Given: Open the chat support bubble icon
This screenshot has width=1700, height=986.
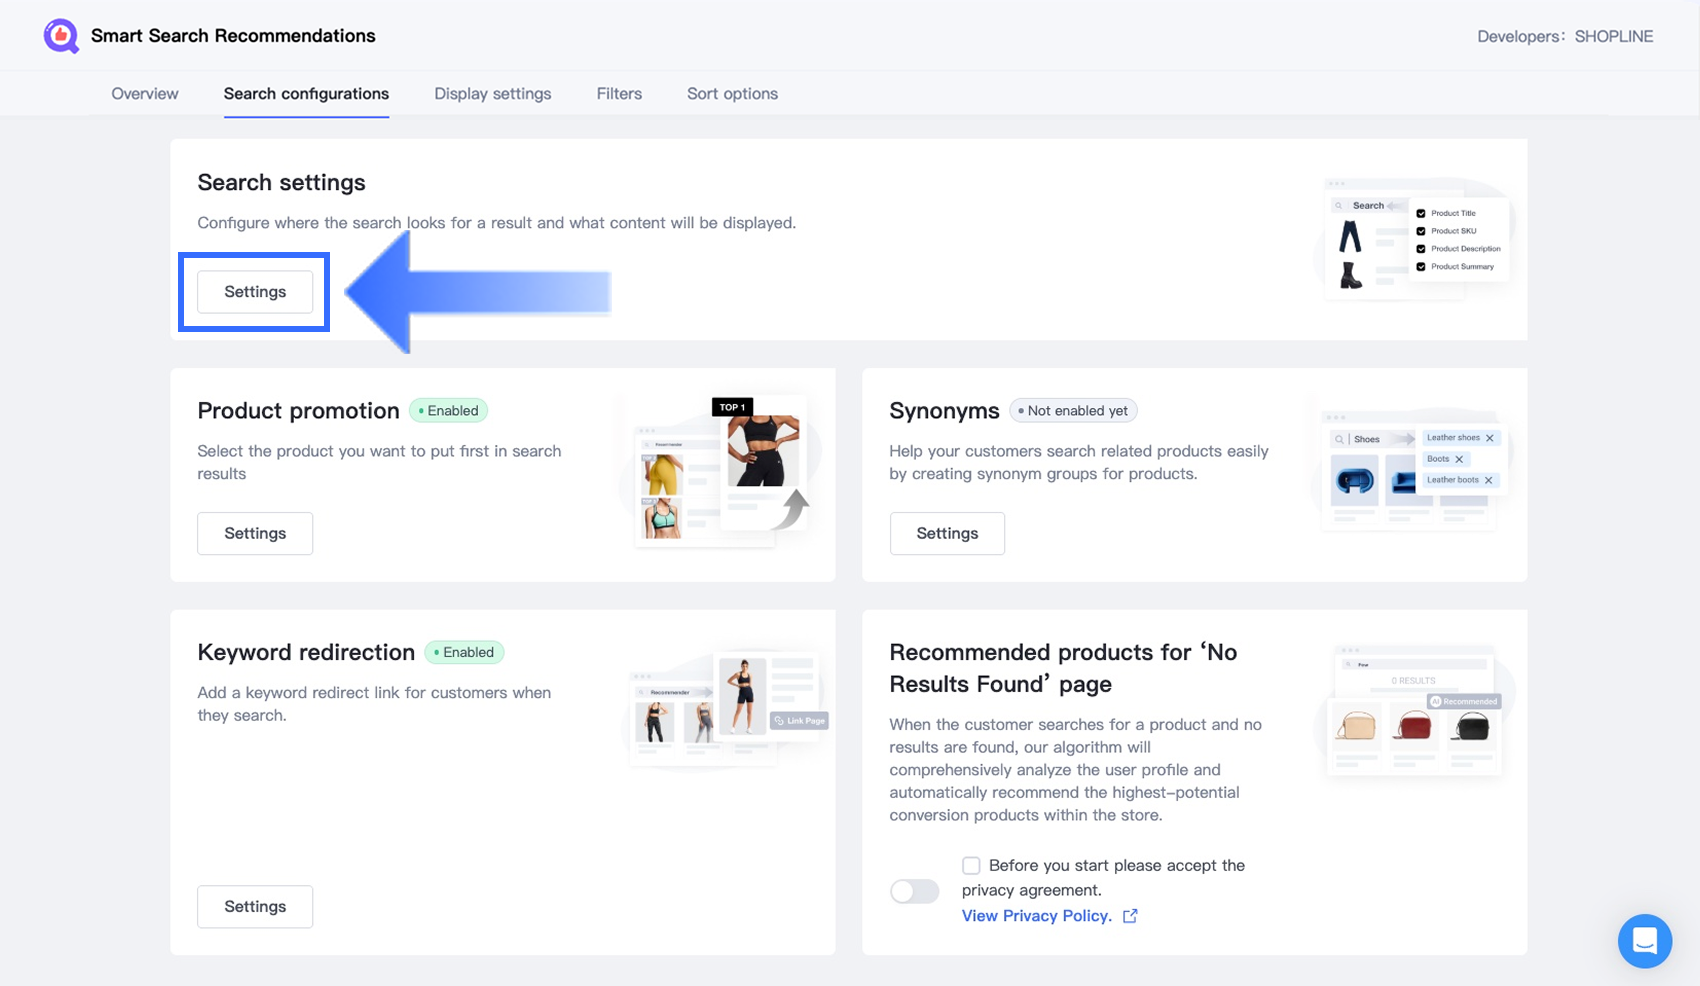Looking at the screenshot, I should click(1644, 940).
